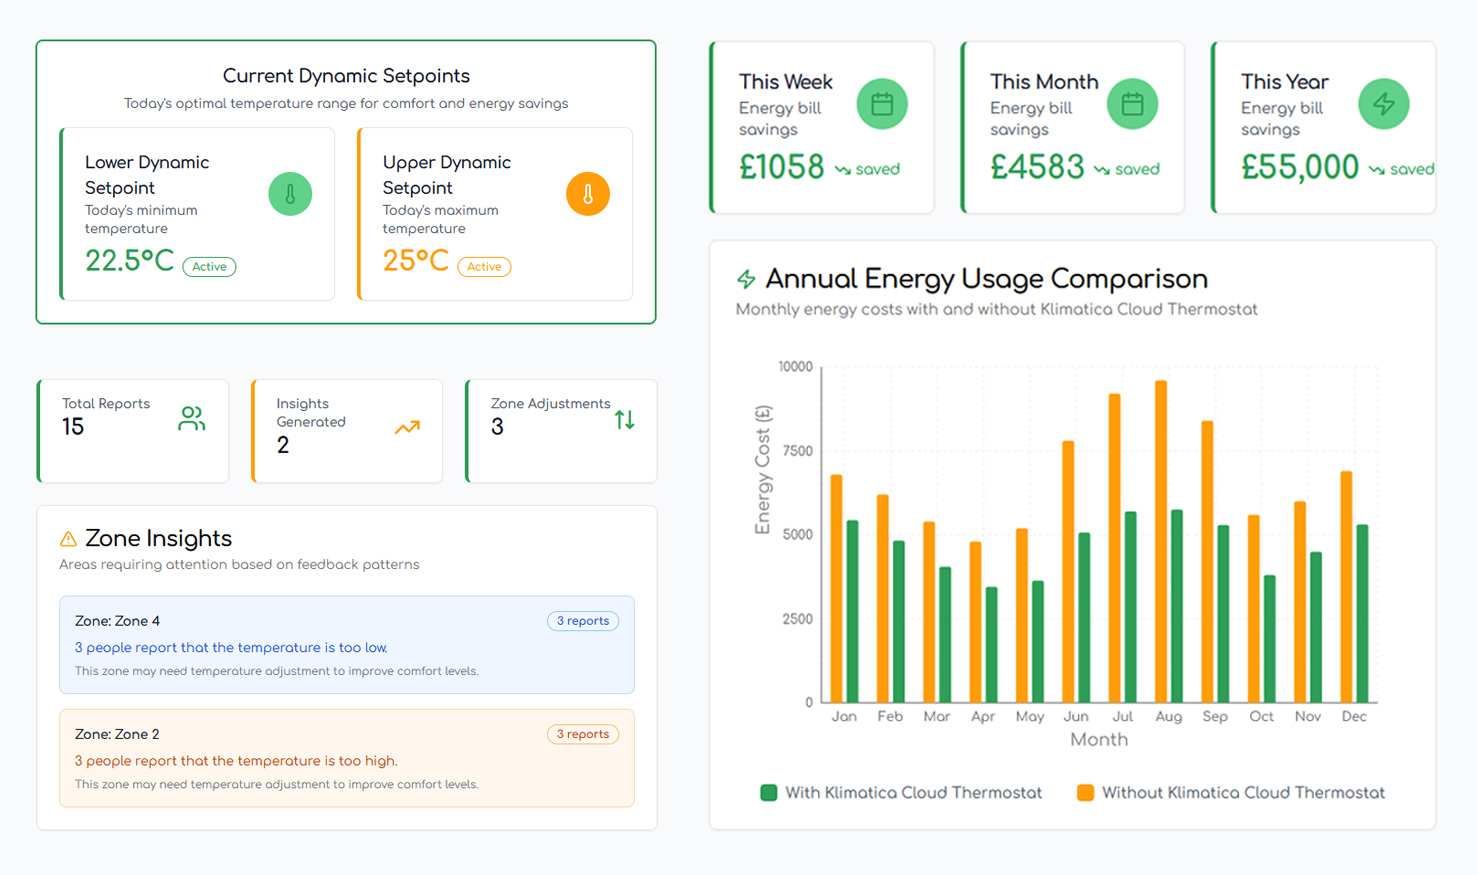
Task: Click the up-down arrows icon in Zone Adjustments
Action: 625,420
